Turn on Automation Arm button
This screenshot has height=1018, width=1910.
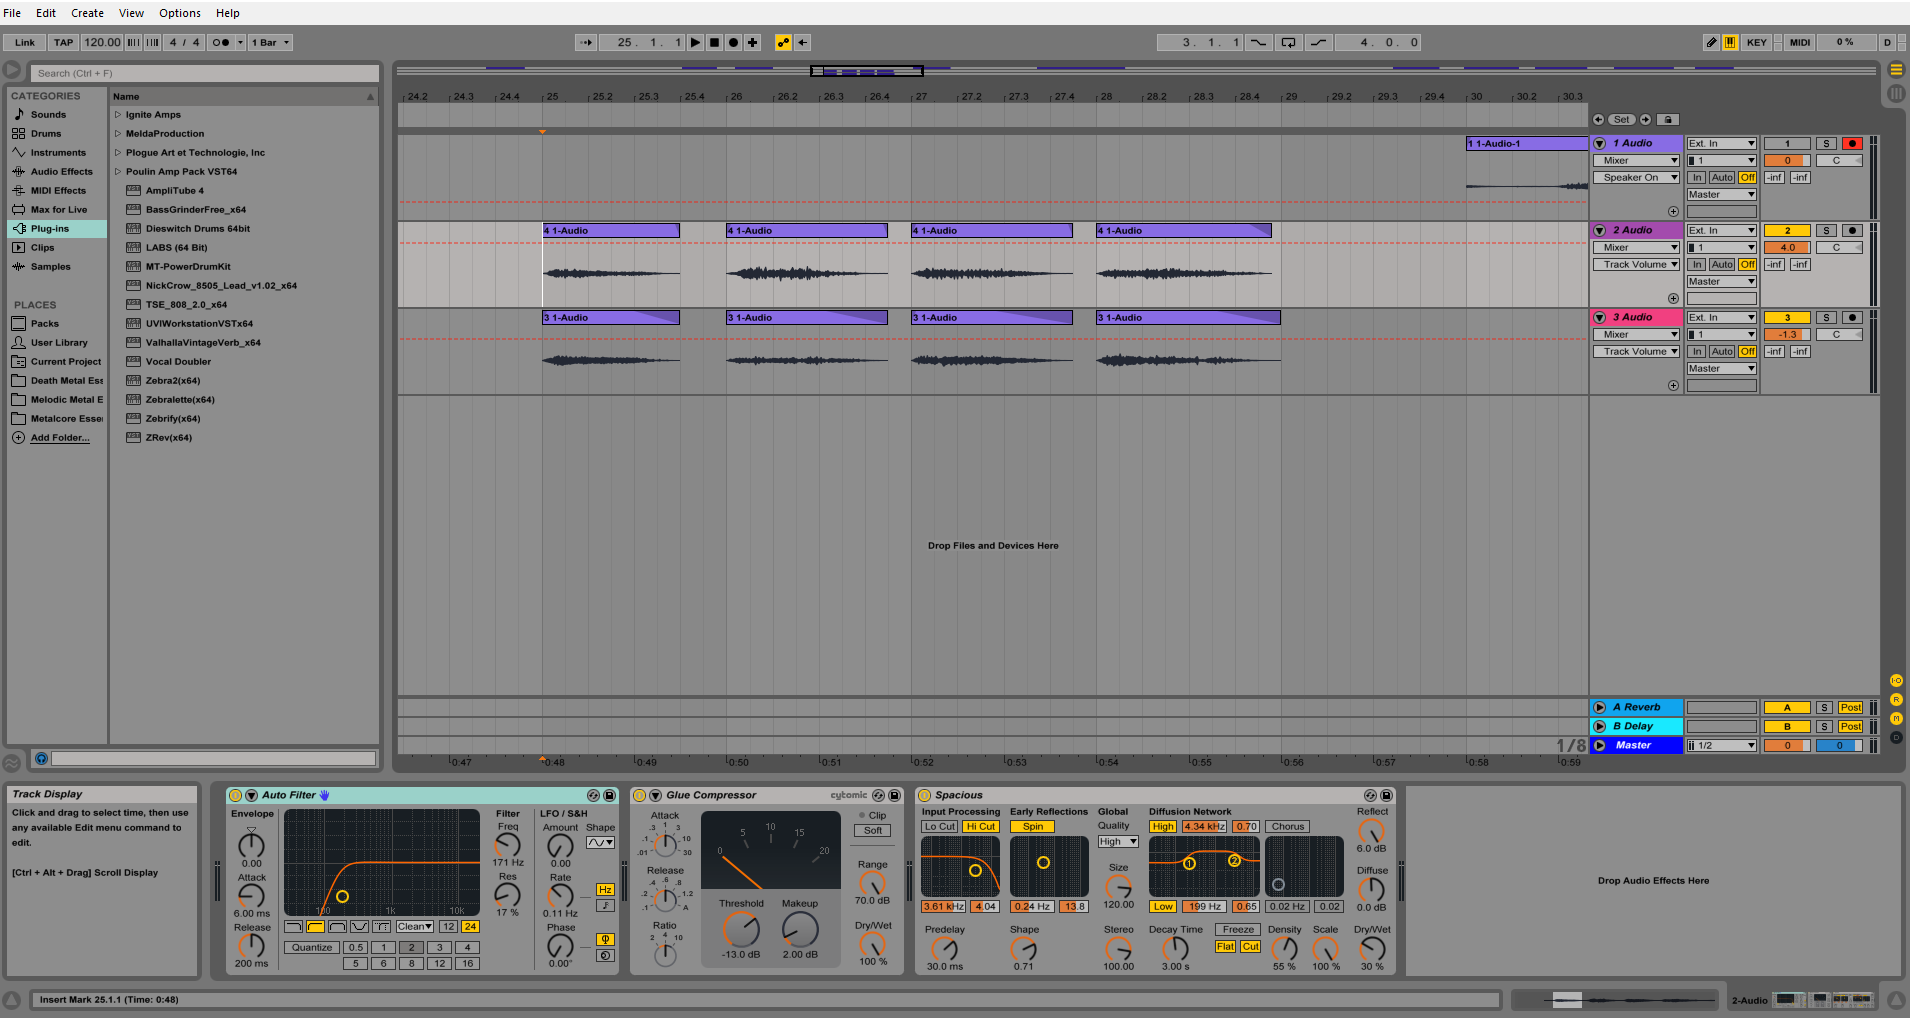(x=783, y=42)
